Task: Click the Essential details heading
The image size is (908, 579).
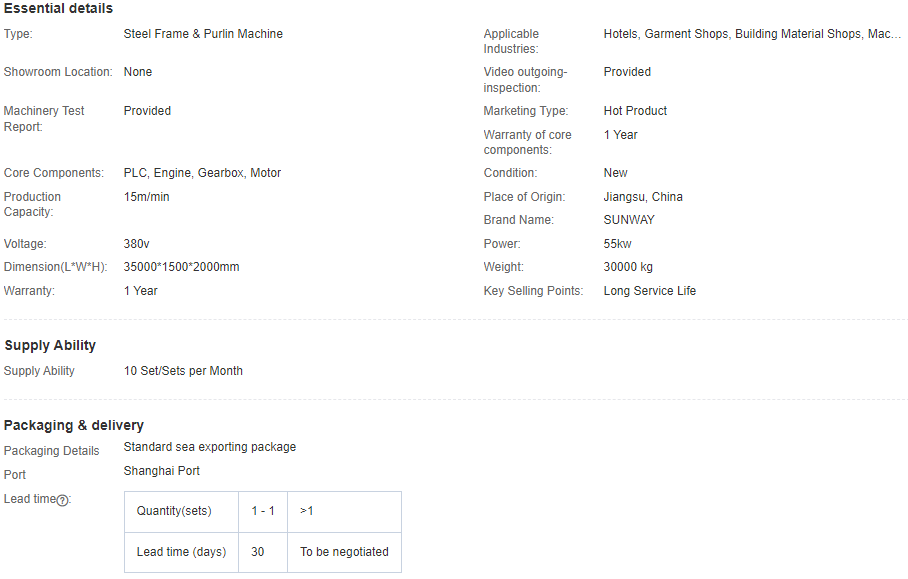Action: (58, 8)
